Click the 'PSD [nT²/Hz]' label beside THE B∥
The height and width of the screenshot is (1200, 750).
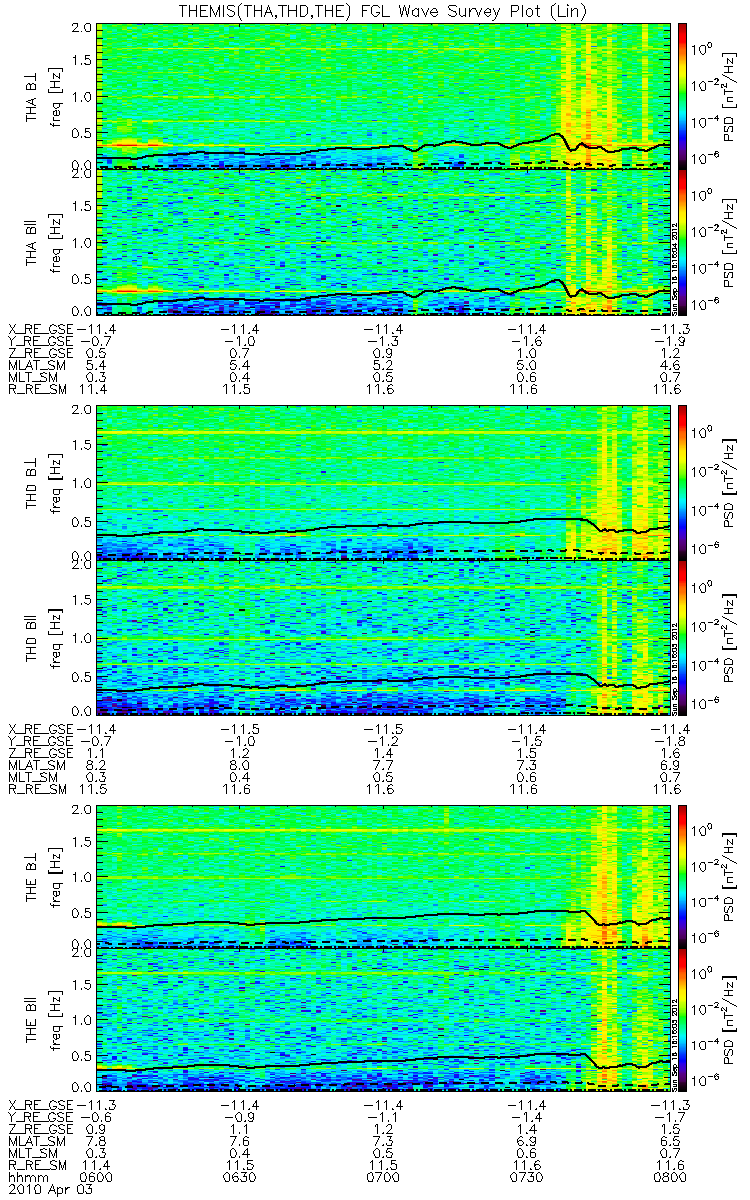(730, 1021)
